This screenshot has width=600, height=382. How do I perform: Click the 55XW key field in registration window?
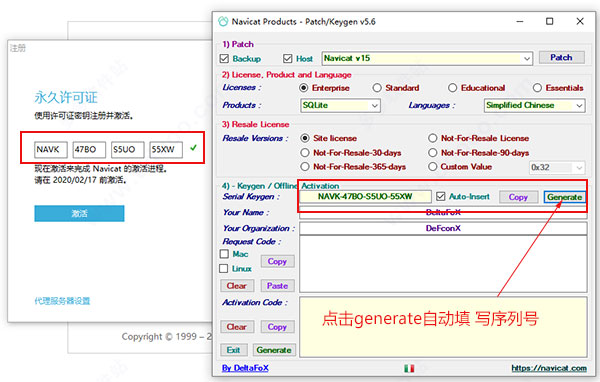click(x=166, y=150)
